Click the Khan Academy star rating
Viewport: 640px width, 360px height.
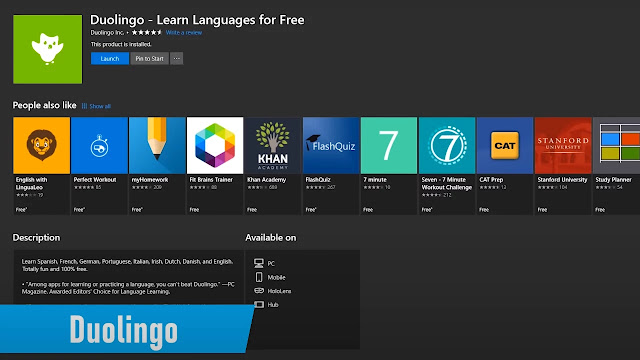258,187
